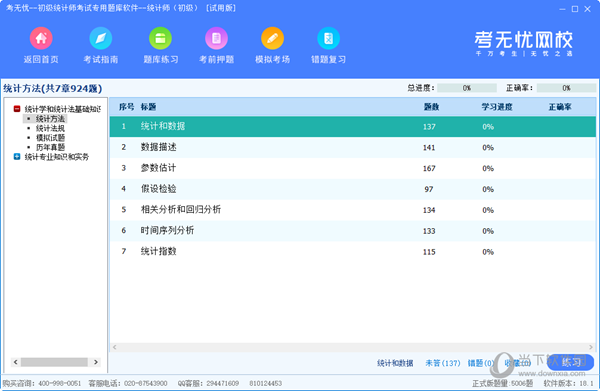Screen dimensions: 600x391
Task: Click left arrow of chapter list scrollbar
Action: tap(114, 347)
